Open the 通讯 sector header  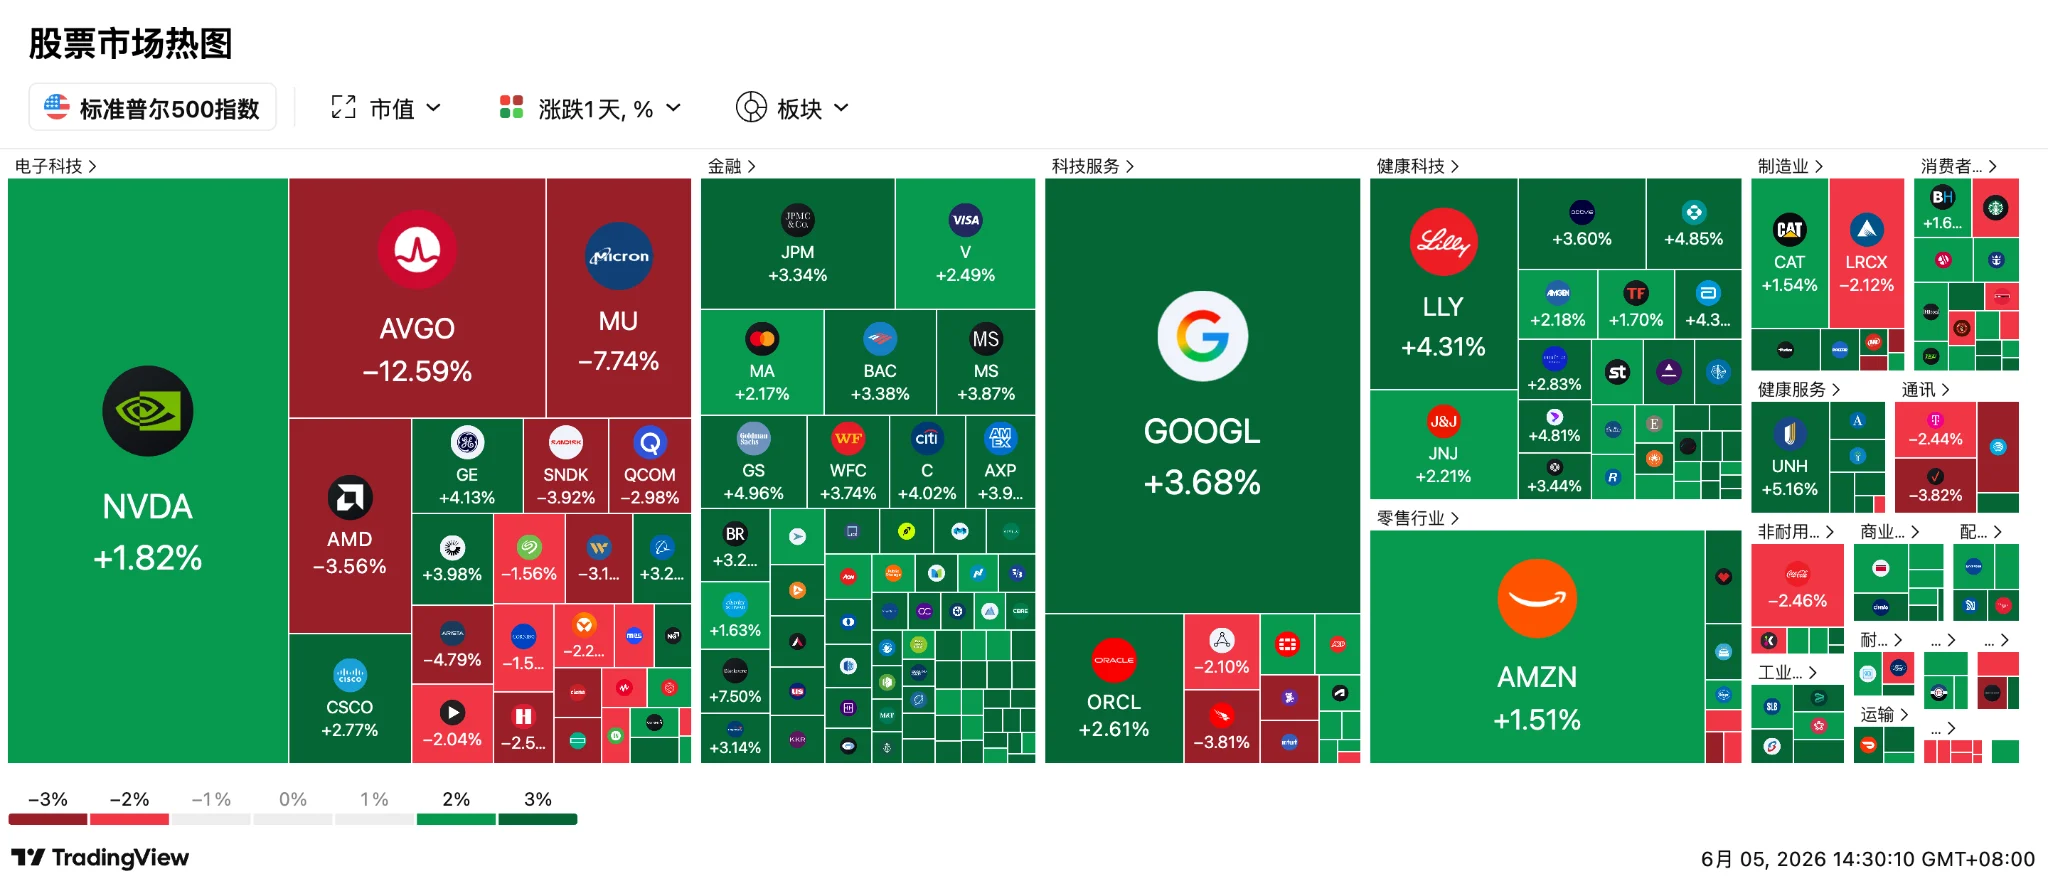click(1926, 389)
